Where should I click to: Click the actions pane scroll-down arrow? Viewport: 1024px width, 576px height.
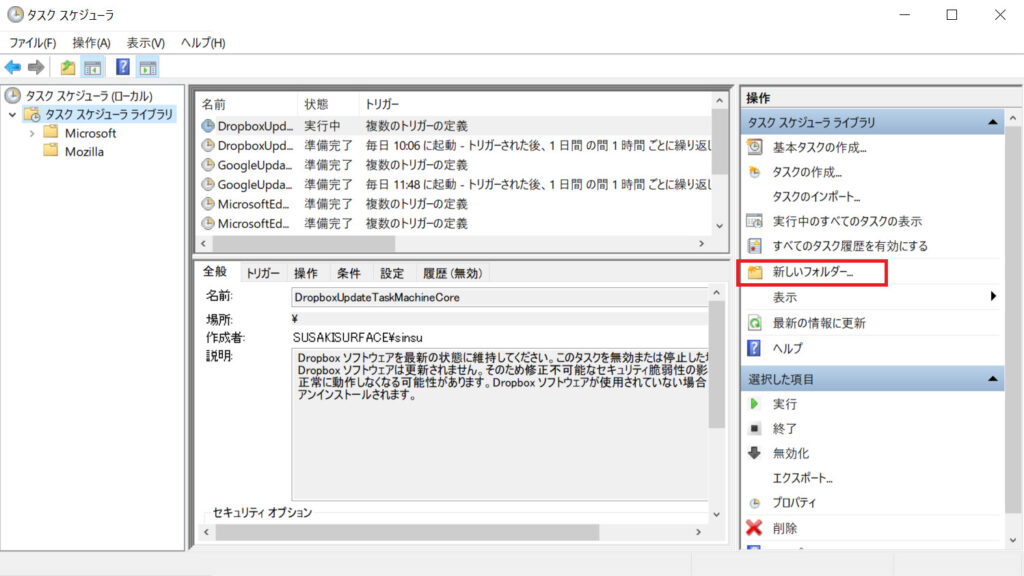click(x=1013, y=540)
